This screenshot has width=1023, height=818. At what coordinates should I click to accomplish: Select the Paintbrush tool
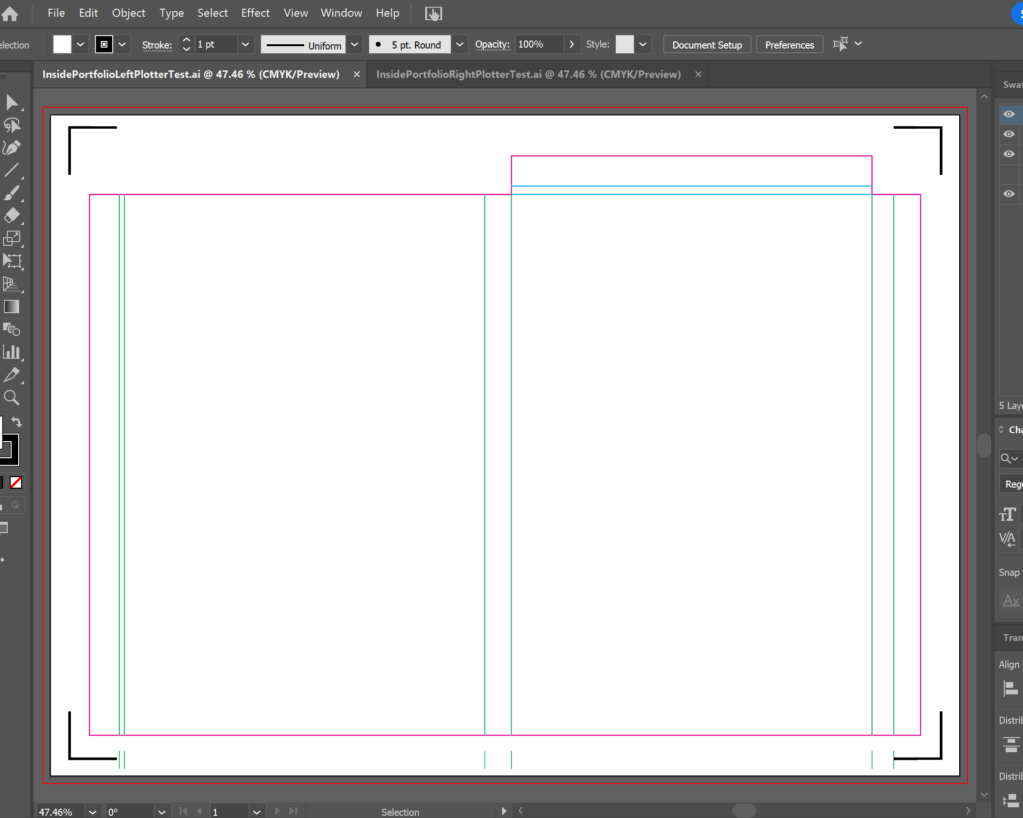tap(12, 193)
